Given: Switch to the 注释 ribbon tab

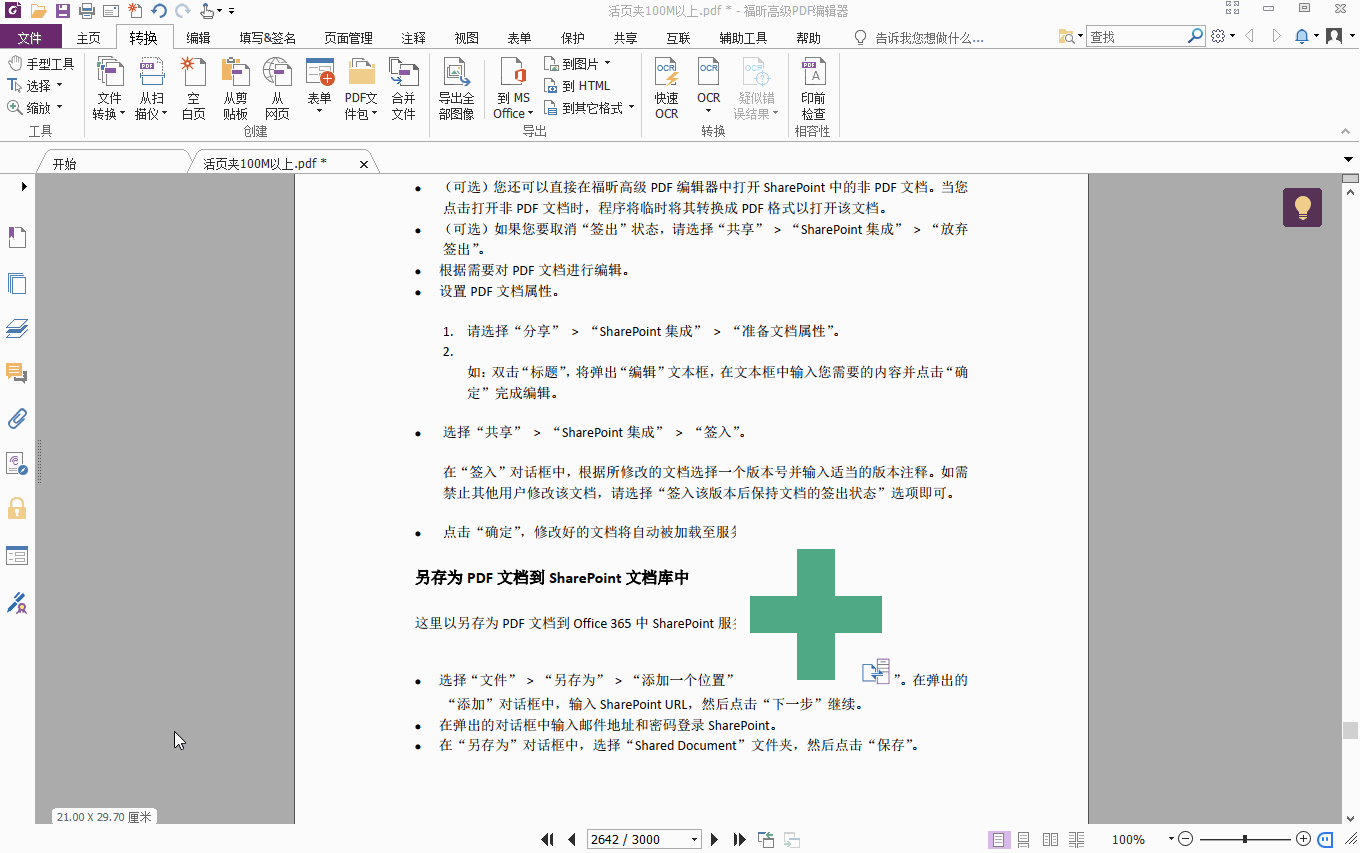Looking at the screenshot, I should tap(413, 37).
